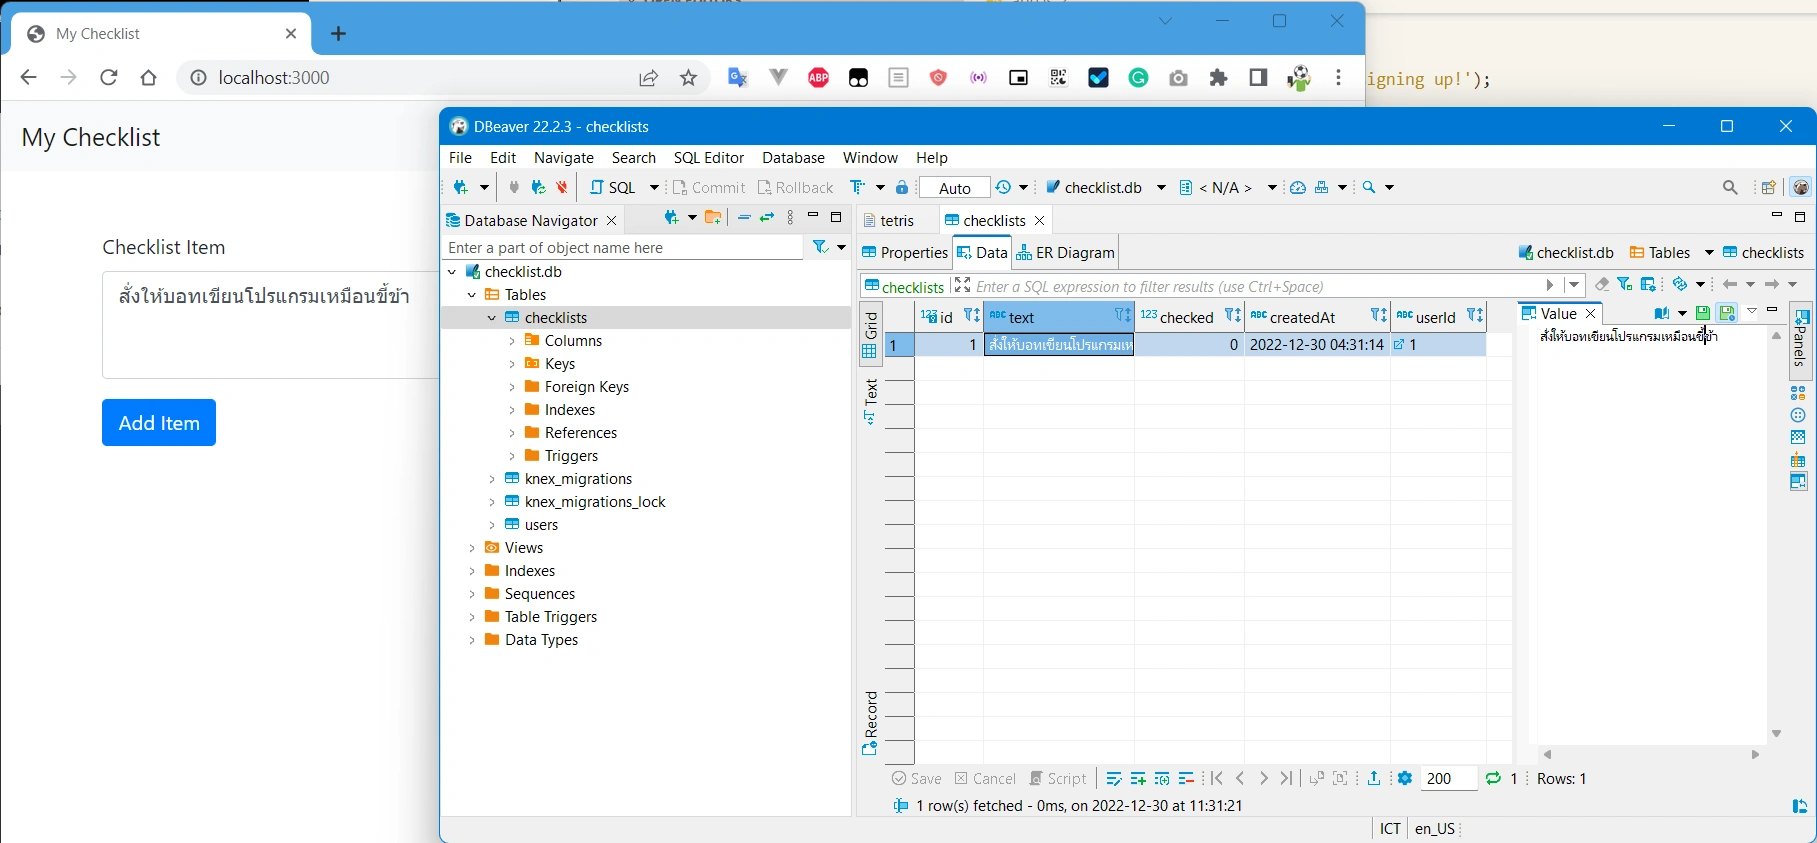The height and width of the screenshot is (843, 1817).
Task: Click the bookmark star in Chrome address bar
Action: pos(689,78)
